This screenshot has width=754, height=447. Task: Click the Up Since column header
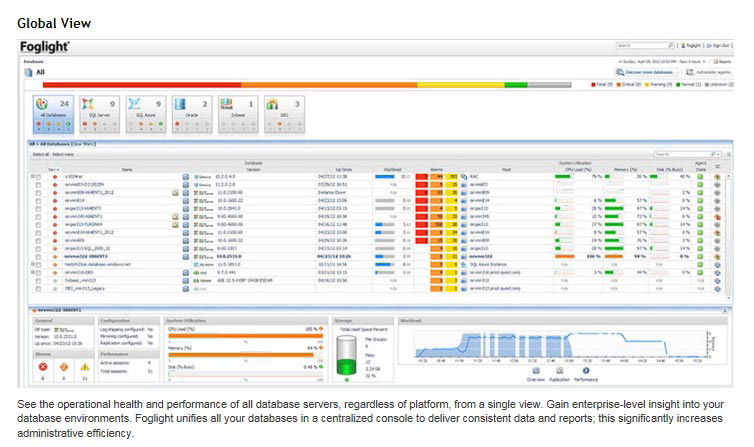pyautogui.click(x=343, y=170)
